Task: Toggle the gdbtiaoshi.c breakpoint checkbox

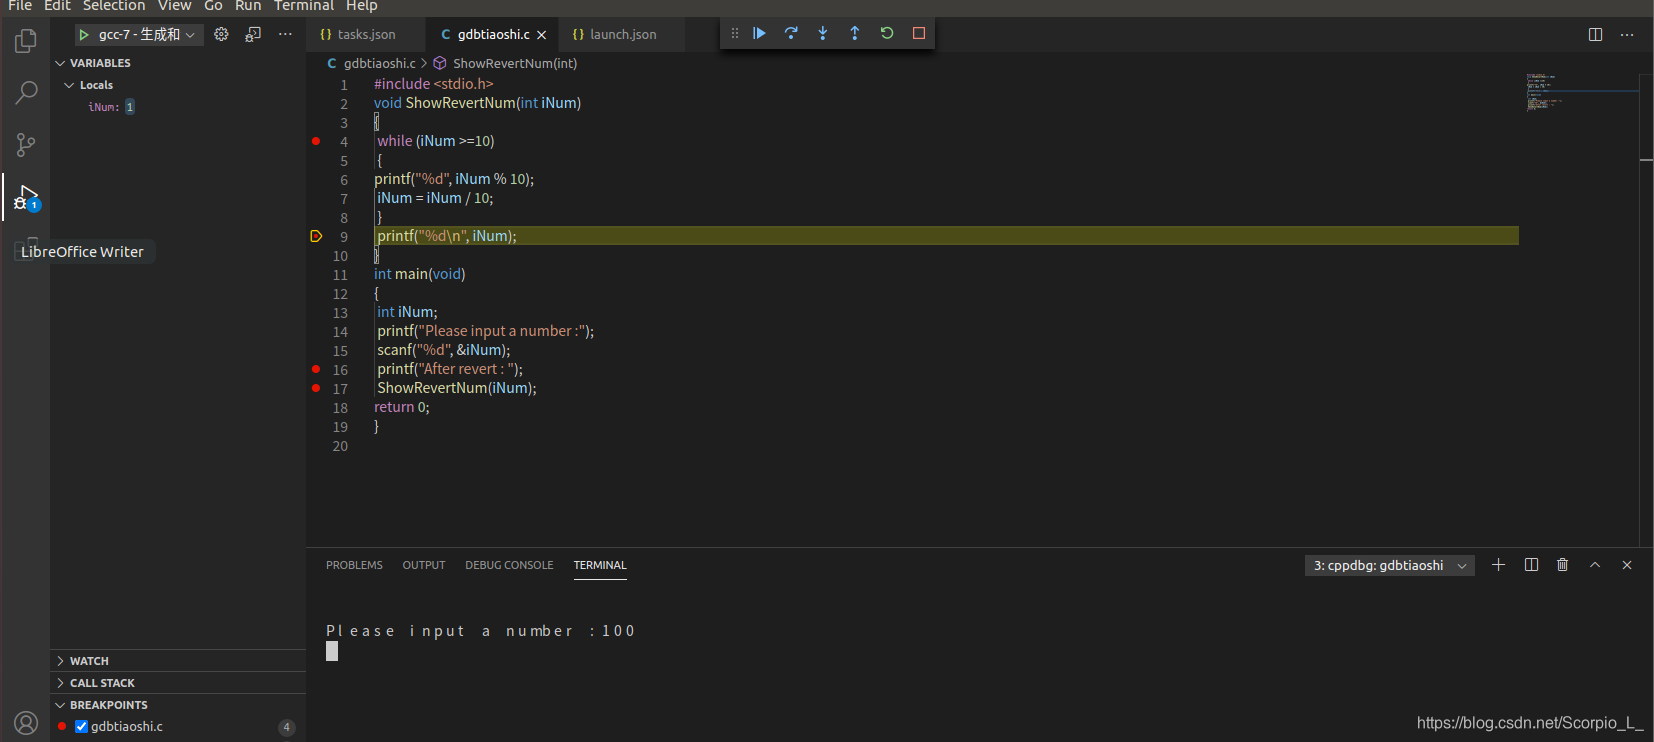Action: [x=81, y=727]
